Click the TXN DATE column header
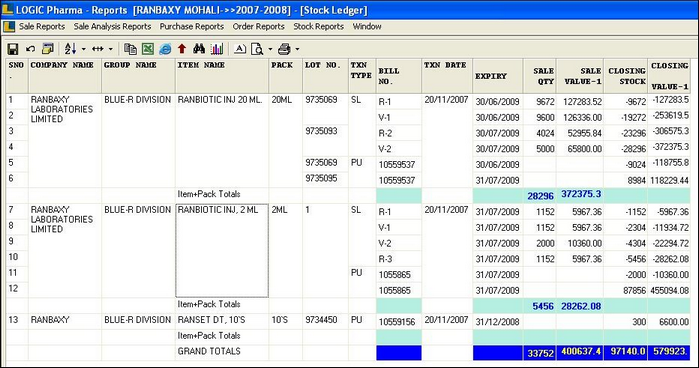699x368 pixels. [x=447, y=75]
